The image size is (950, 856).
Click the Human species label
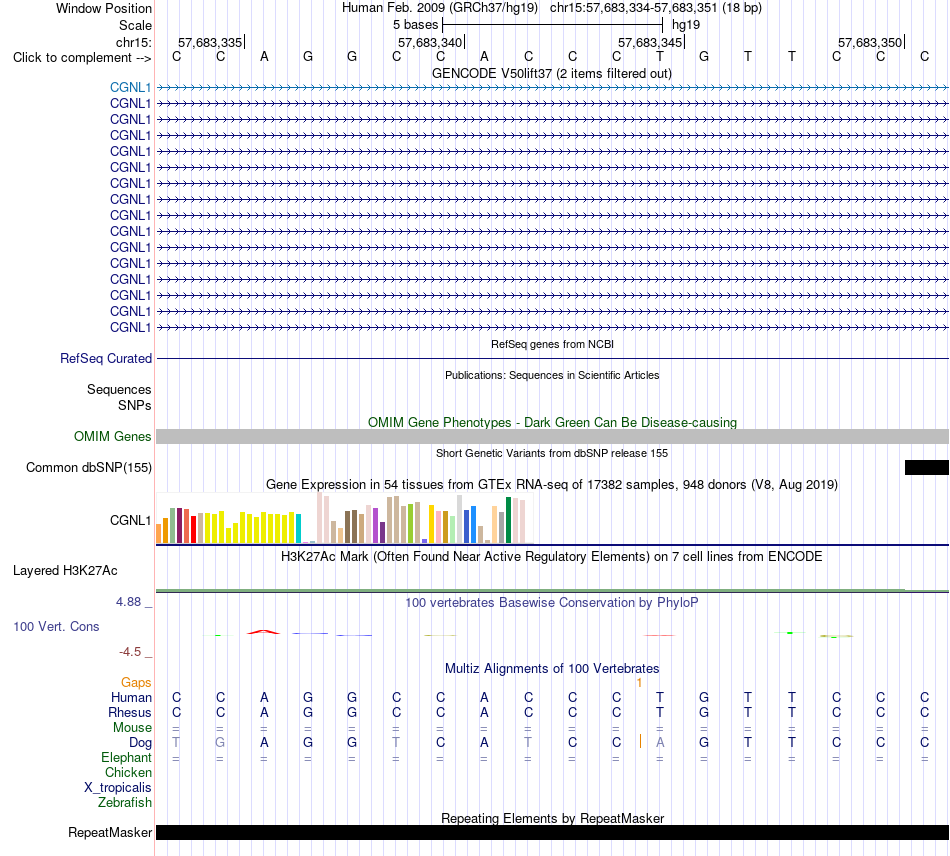pyautogui.click(x=131, y=697)
